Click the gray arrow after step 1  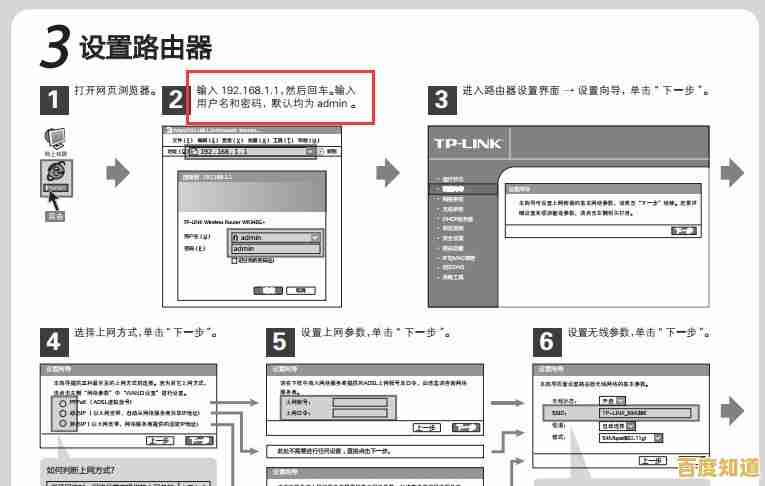118,172
